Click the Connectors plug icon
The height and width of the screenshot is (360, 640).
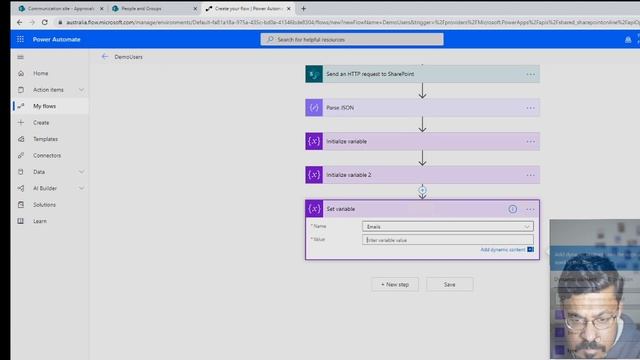(x=21, y=155)
